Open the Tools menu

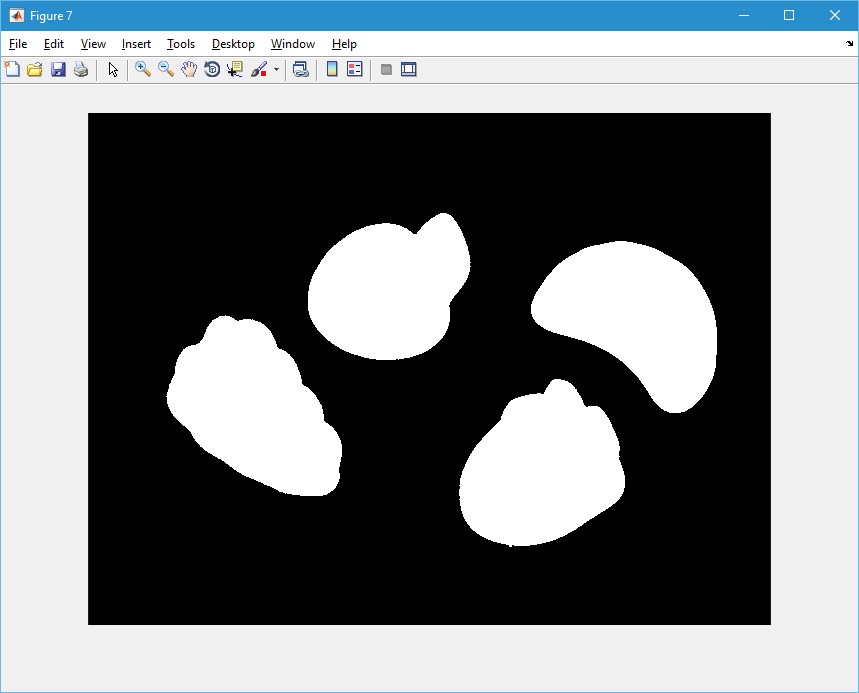point(181,44)
